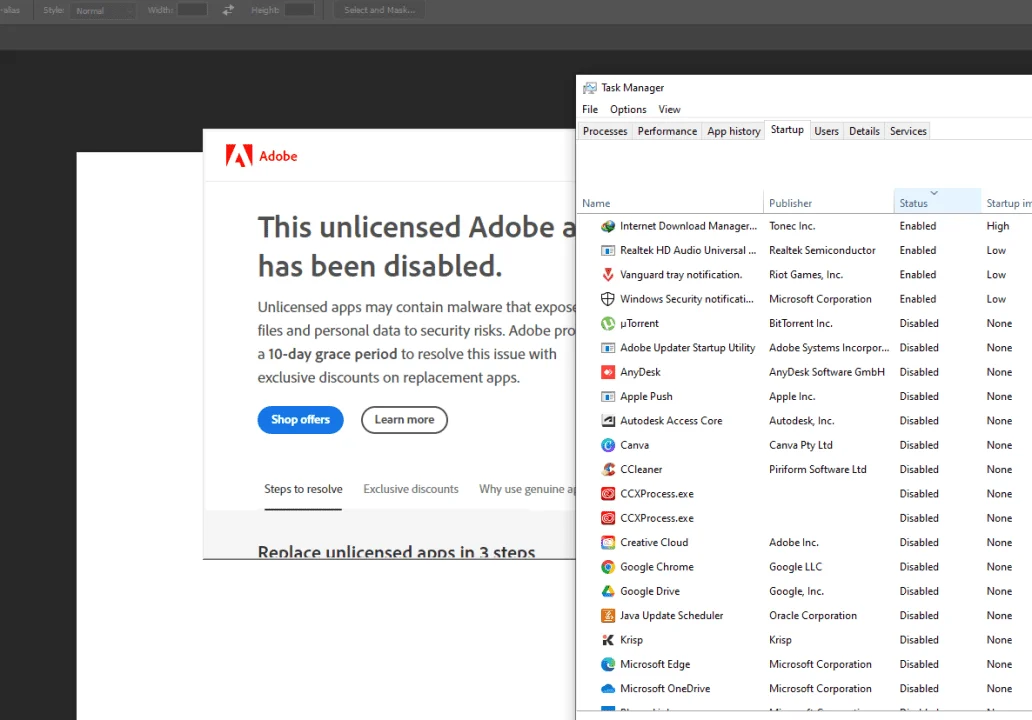The height and width of the screenshot is (720, 1032).
Task: Click the Canva icon
Action: tap(607, 445)
